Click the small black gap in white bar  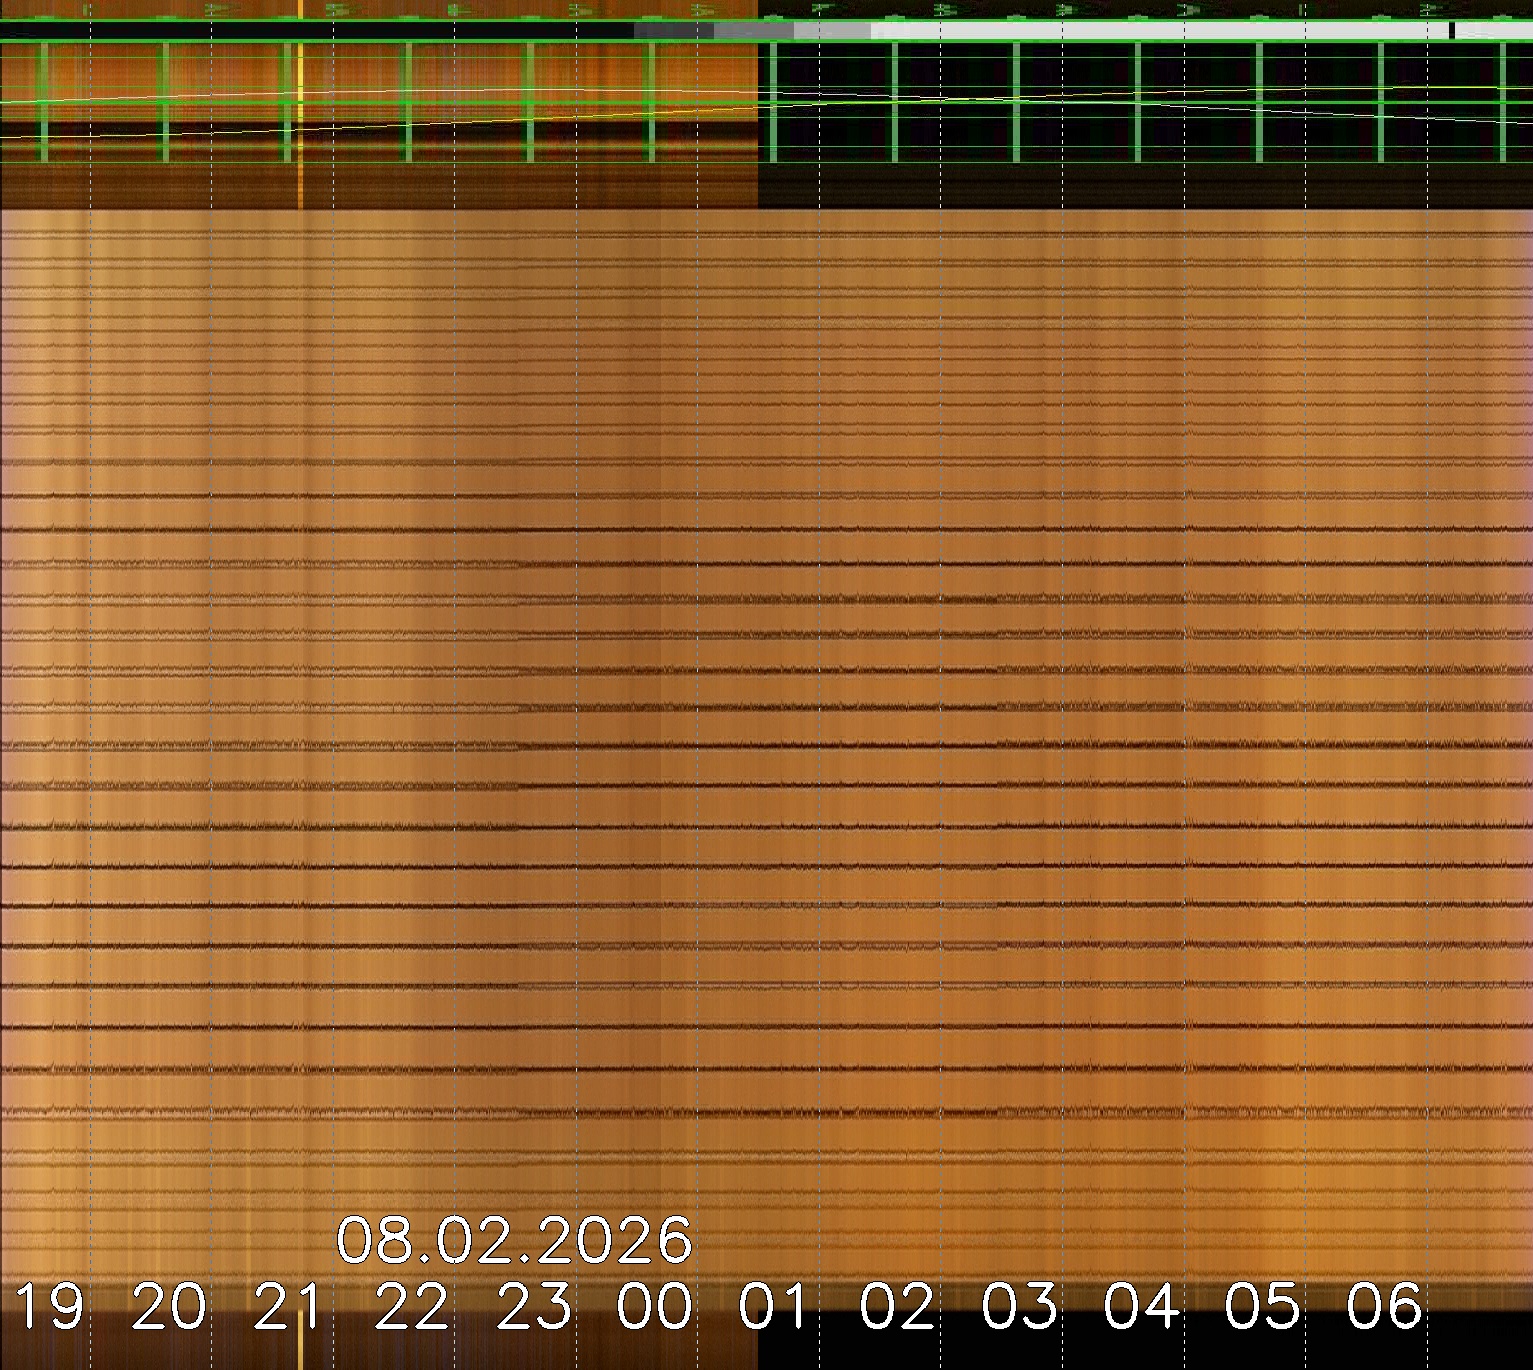(1451, 31)
